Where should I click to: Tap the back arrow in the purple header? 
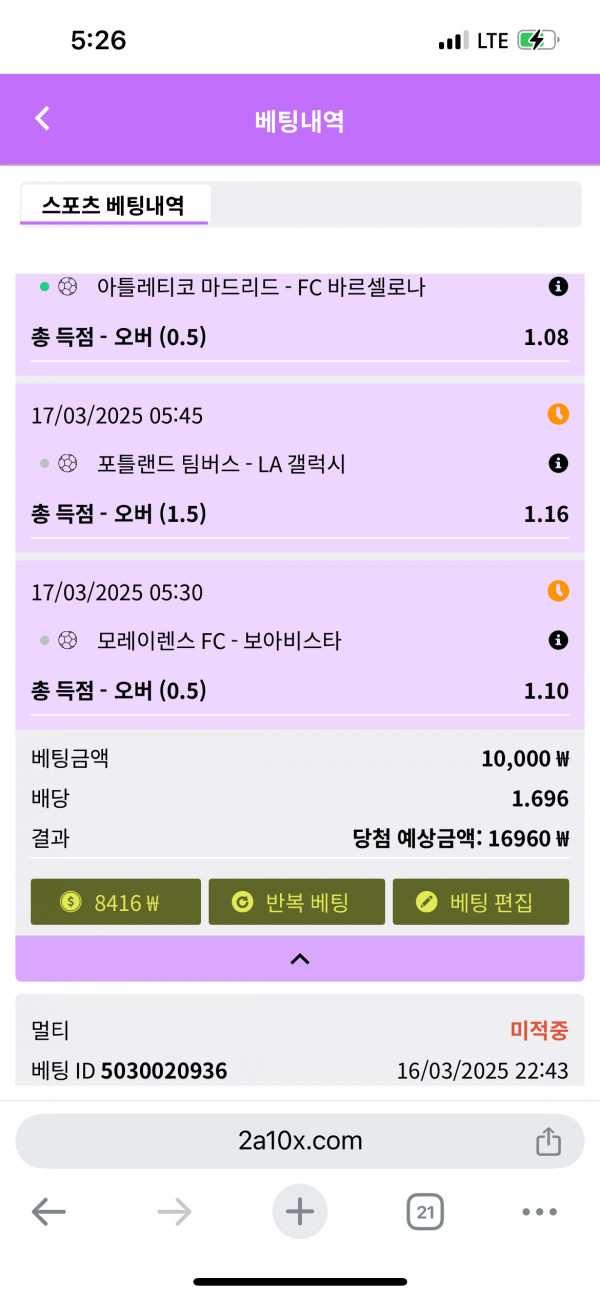pyautogui.click(x=42, y=119)
